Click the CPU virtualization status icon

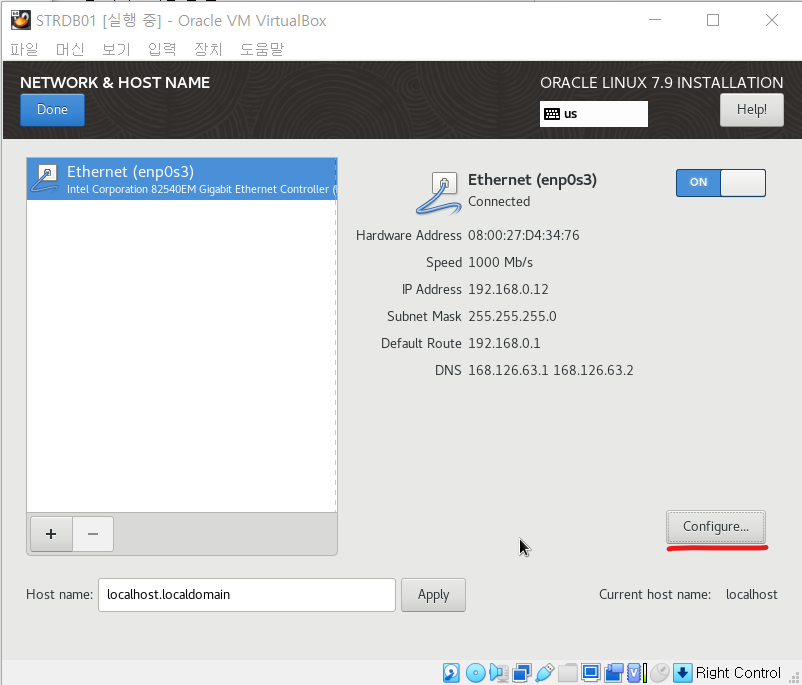coord(636,672)
